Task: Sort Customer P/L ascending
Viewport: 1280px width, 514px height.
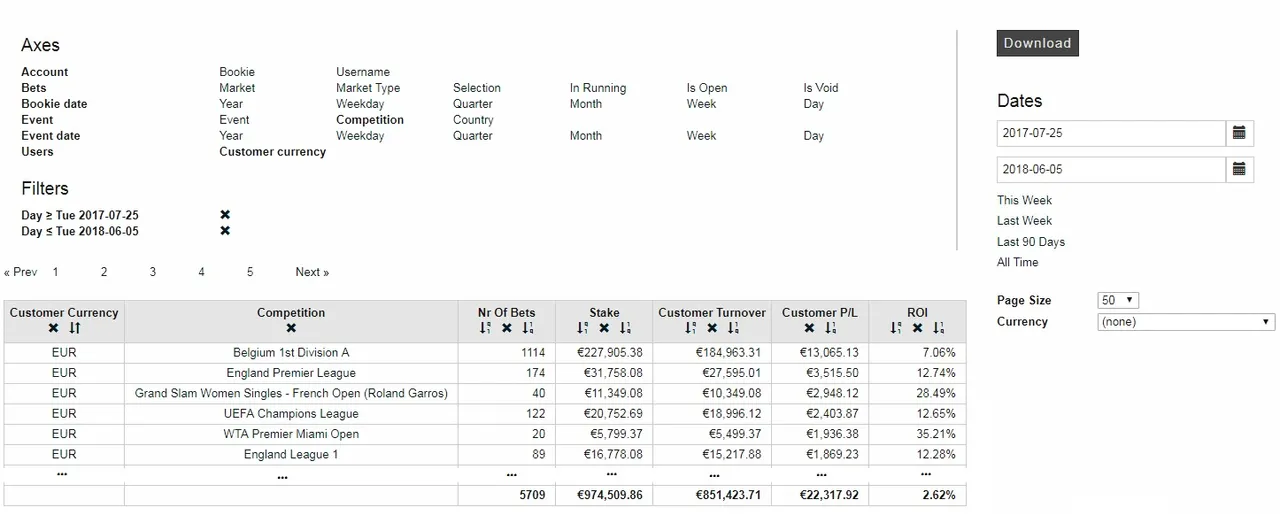Action: pos(830,328)
